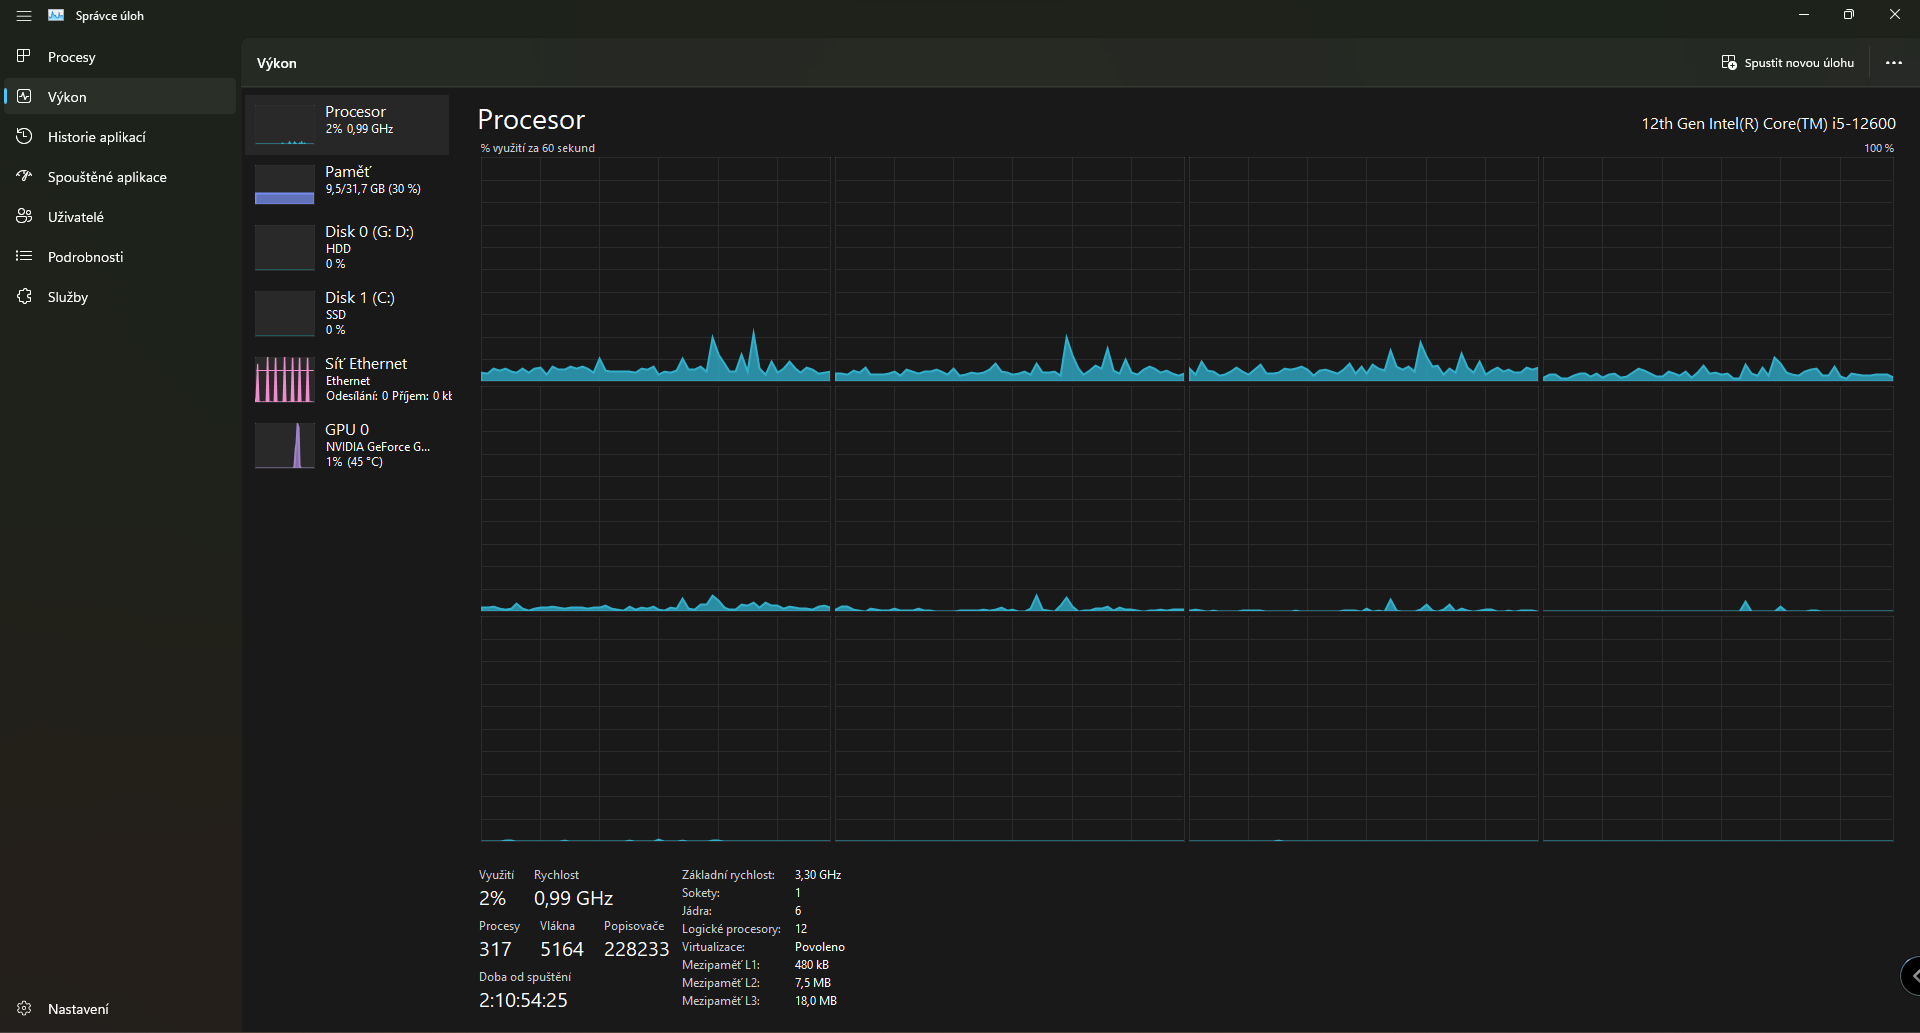1920x1033 pixels.
Task: Open the three-dot more options menu
Action: point(1893,63)
